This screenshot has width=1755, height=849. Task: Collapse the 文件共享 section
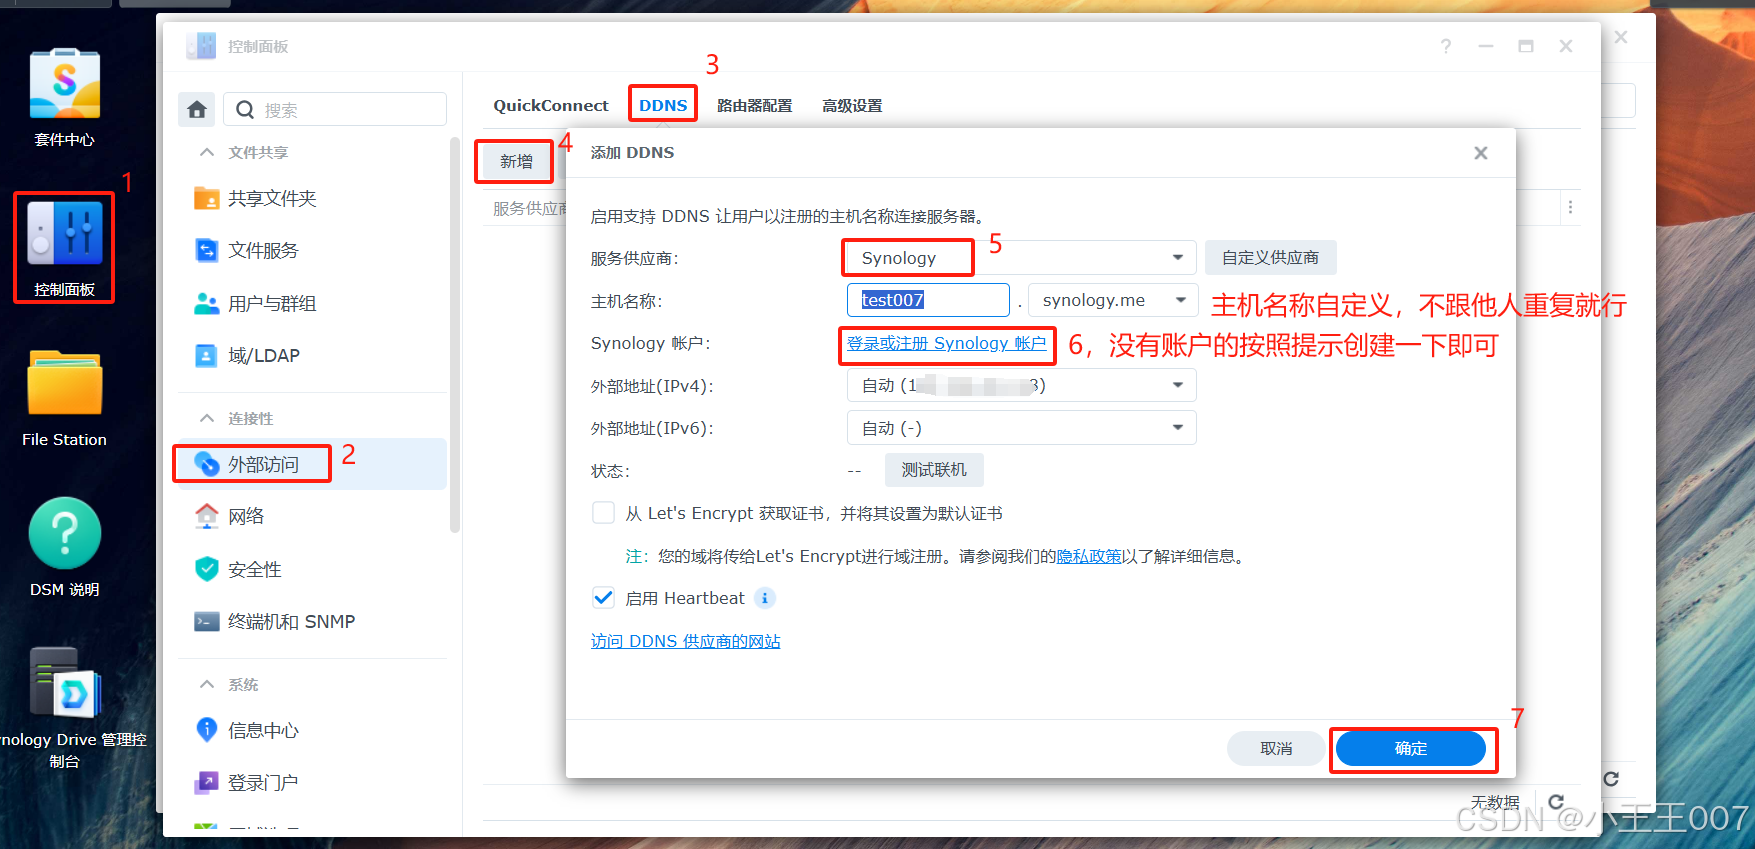pos(207,152)
